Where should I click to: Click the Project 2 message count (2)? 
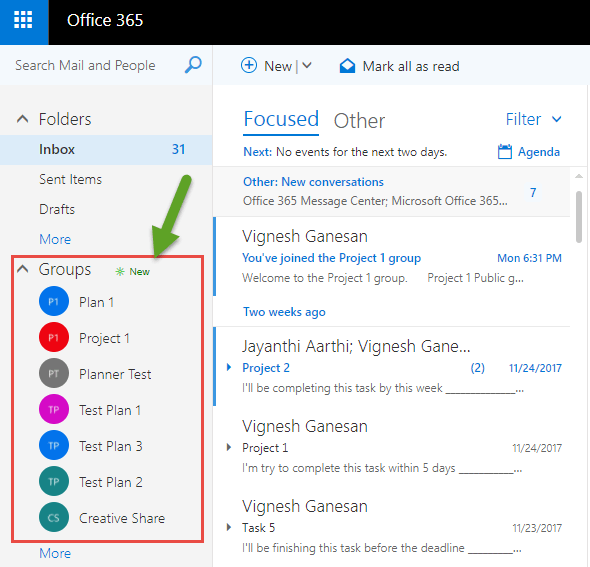[477, 368]
